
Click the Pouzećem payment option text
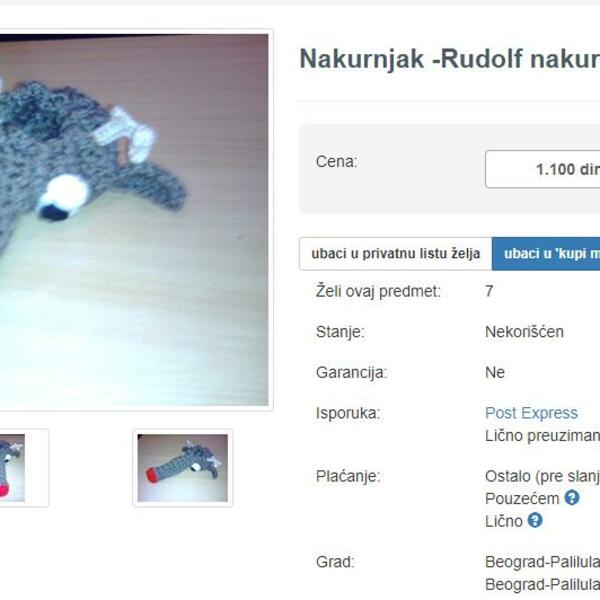[522, 499]
